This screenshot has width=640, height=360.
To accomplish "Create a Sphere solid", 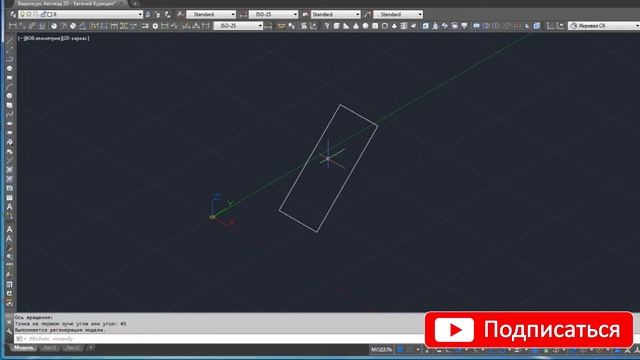I will click(x=365, y=26).
